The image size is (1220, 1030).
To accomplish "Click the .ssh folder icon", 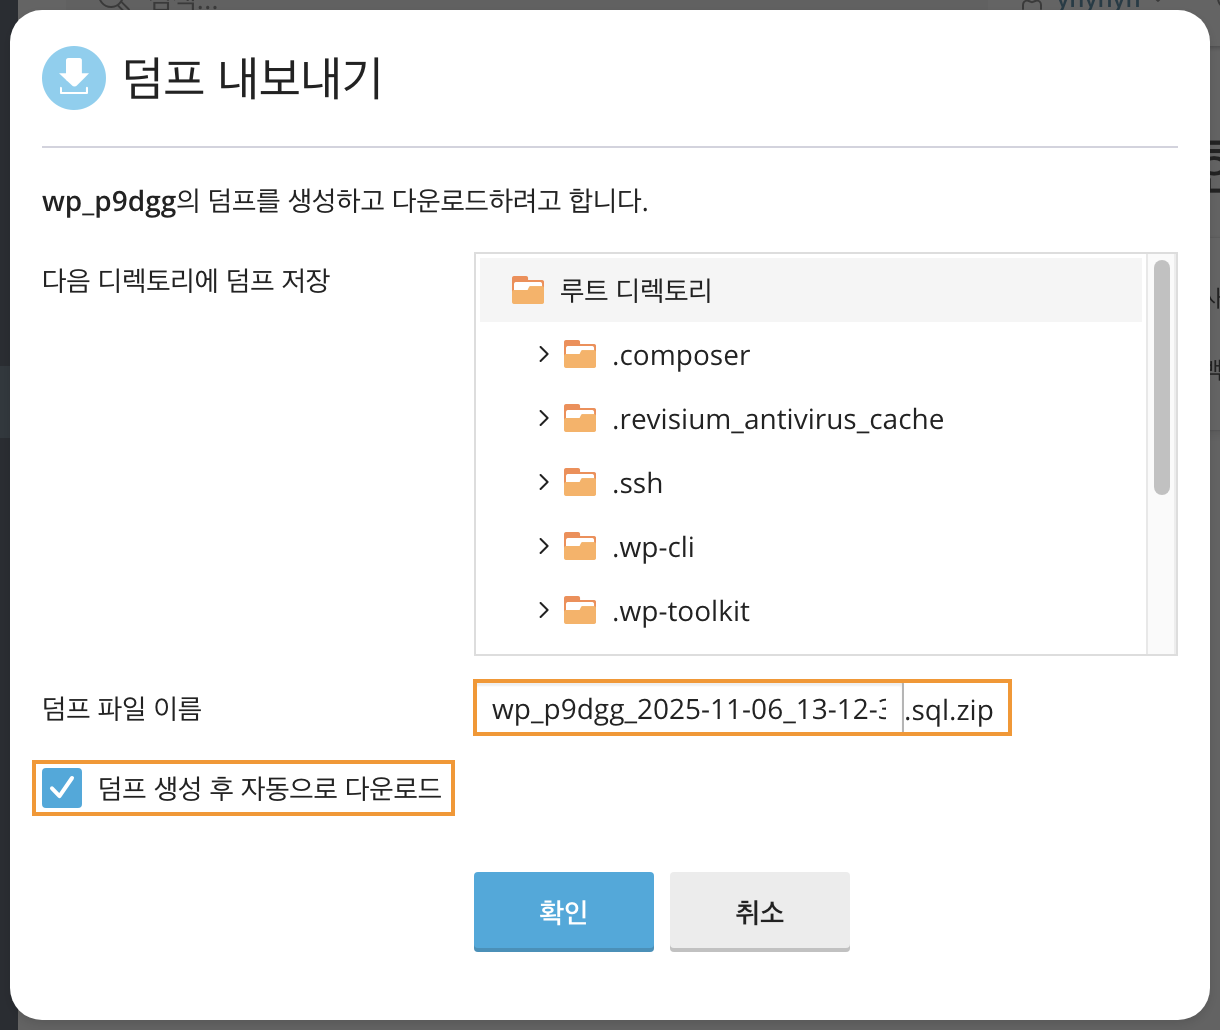I will click(580, 483).
